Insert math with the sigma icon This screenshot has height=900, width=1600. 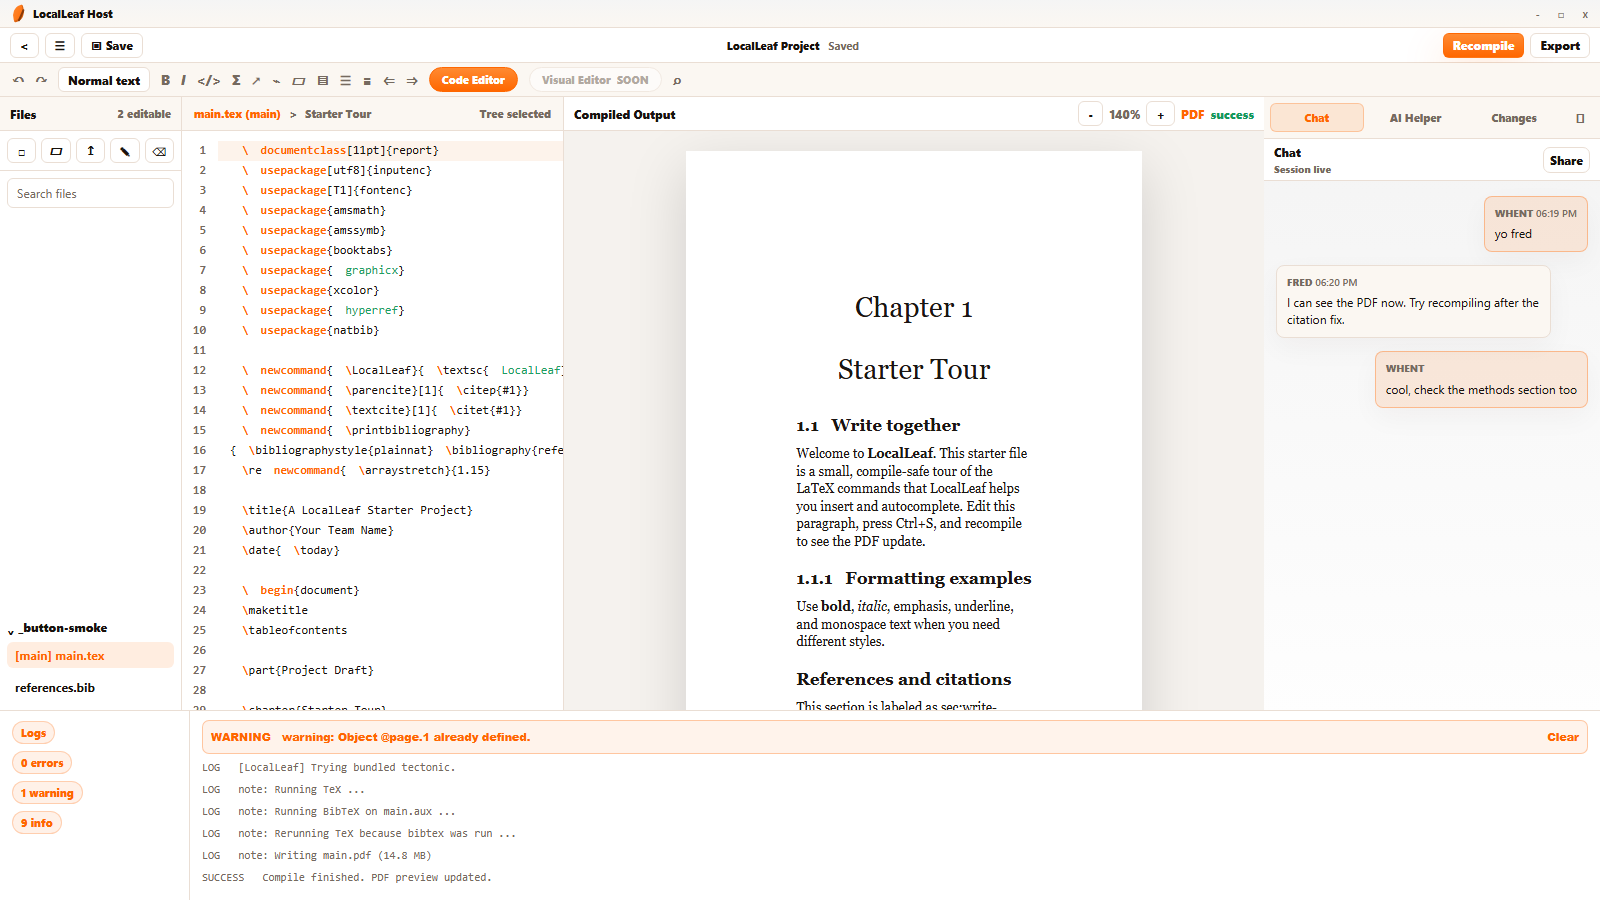point(236,80)
